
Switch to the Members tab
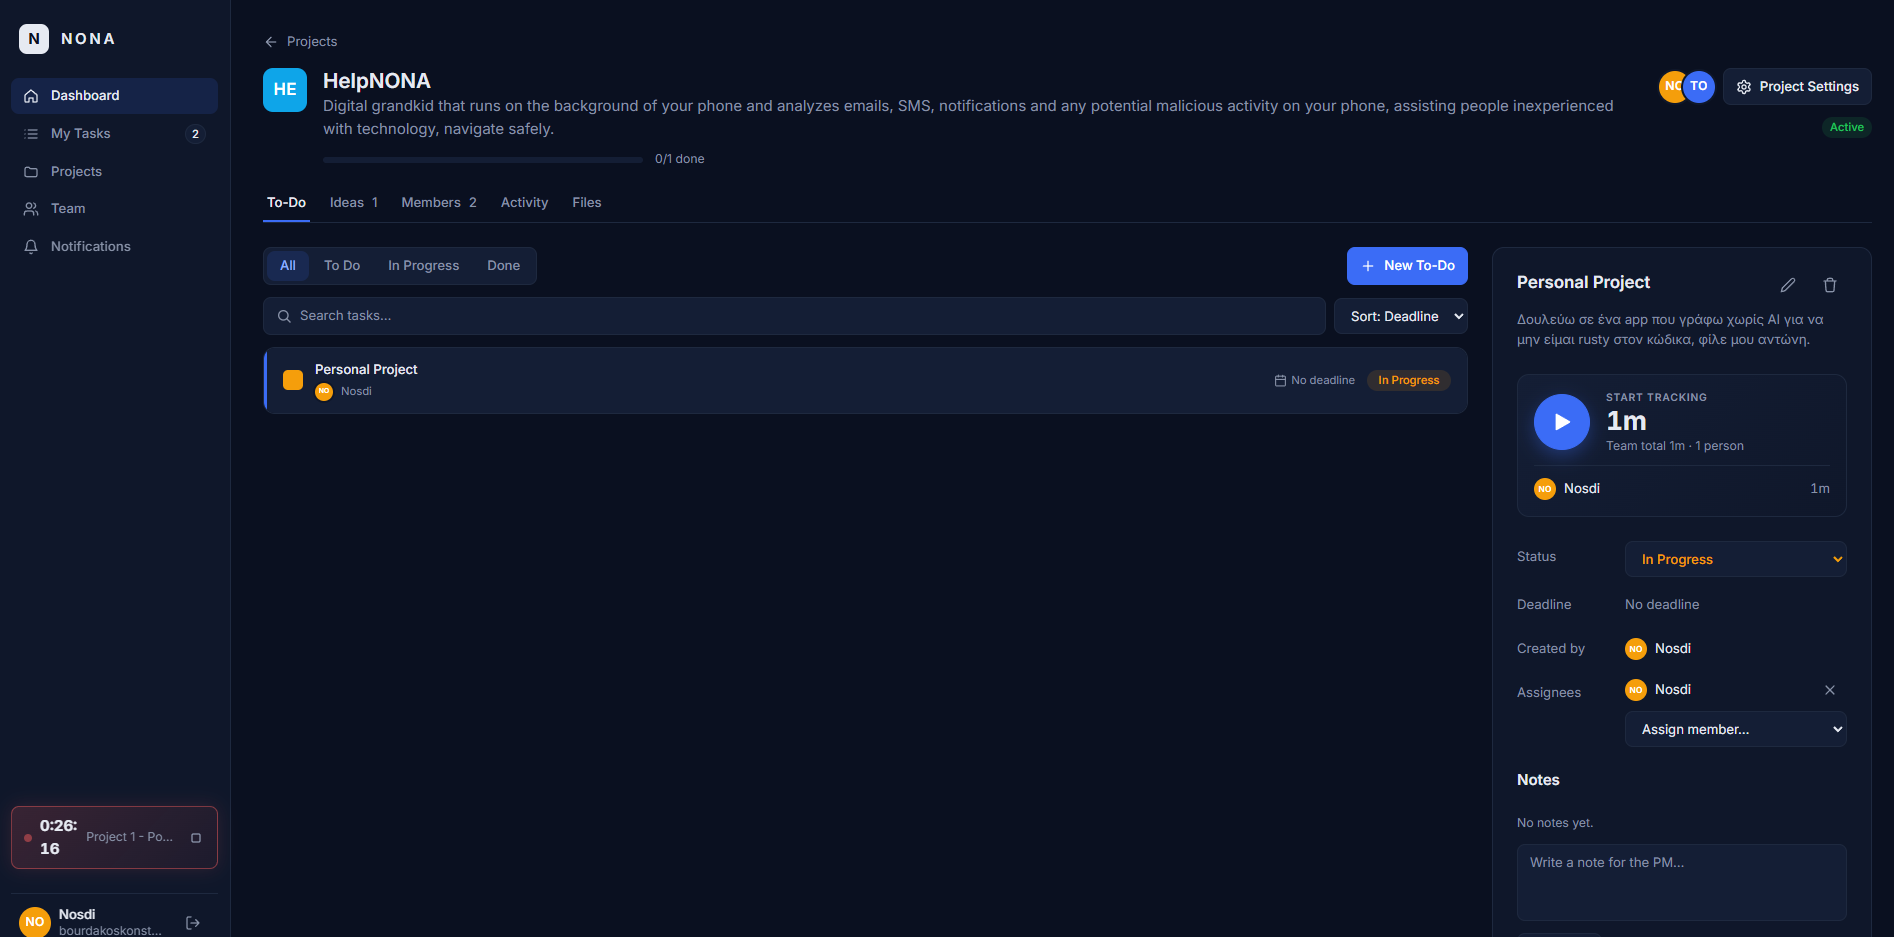click(x=439, y=203)
